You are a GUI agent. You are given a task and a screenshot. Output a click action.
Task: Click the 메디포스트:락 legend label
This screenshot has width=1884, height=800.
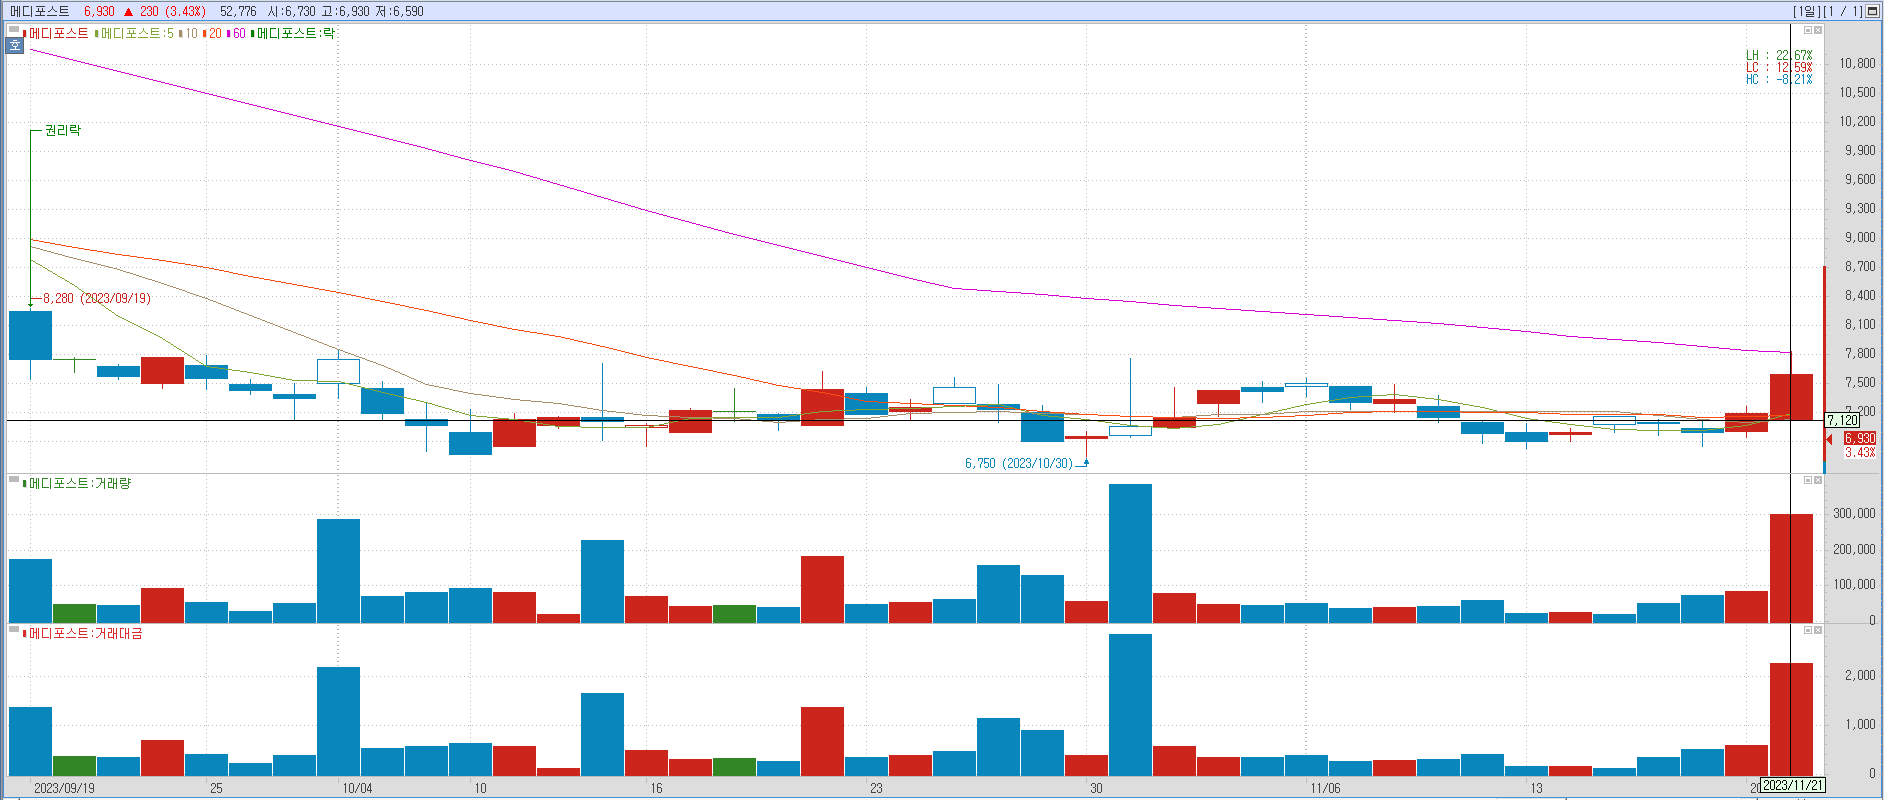[295, 33]
